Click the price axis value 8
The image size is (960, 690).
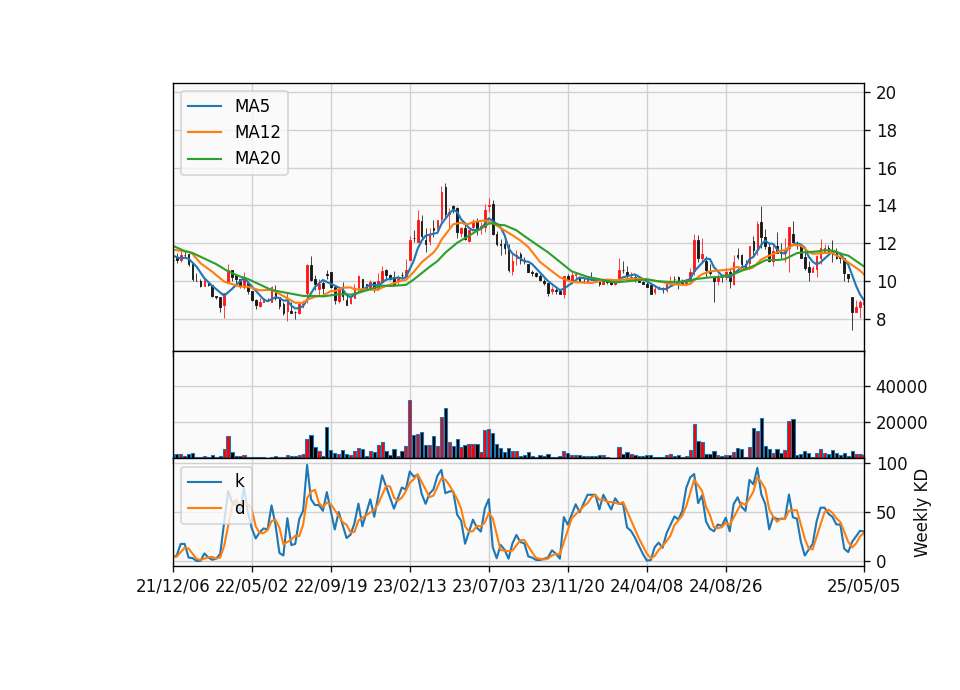[881, 320]
